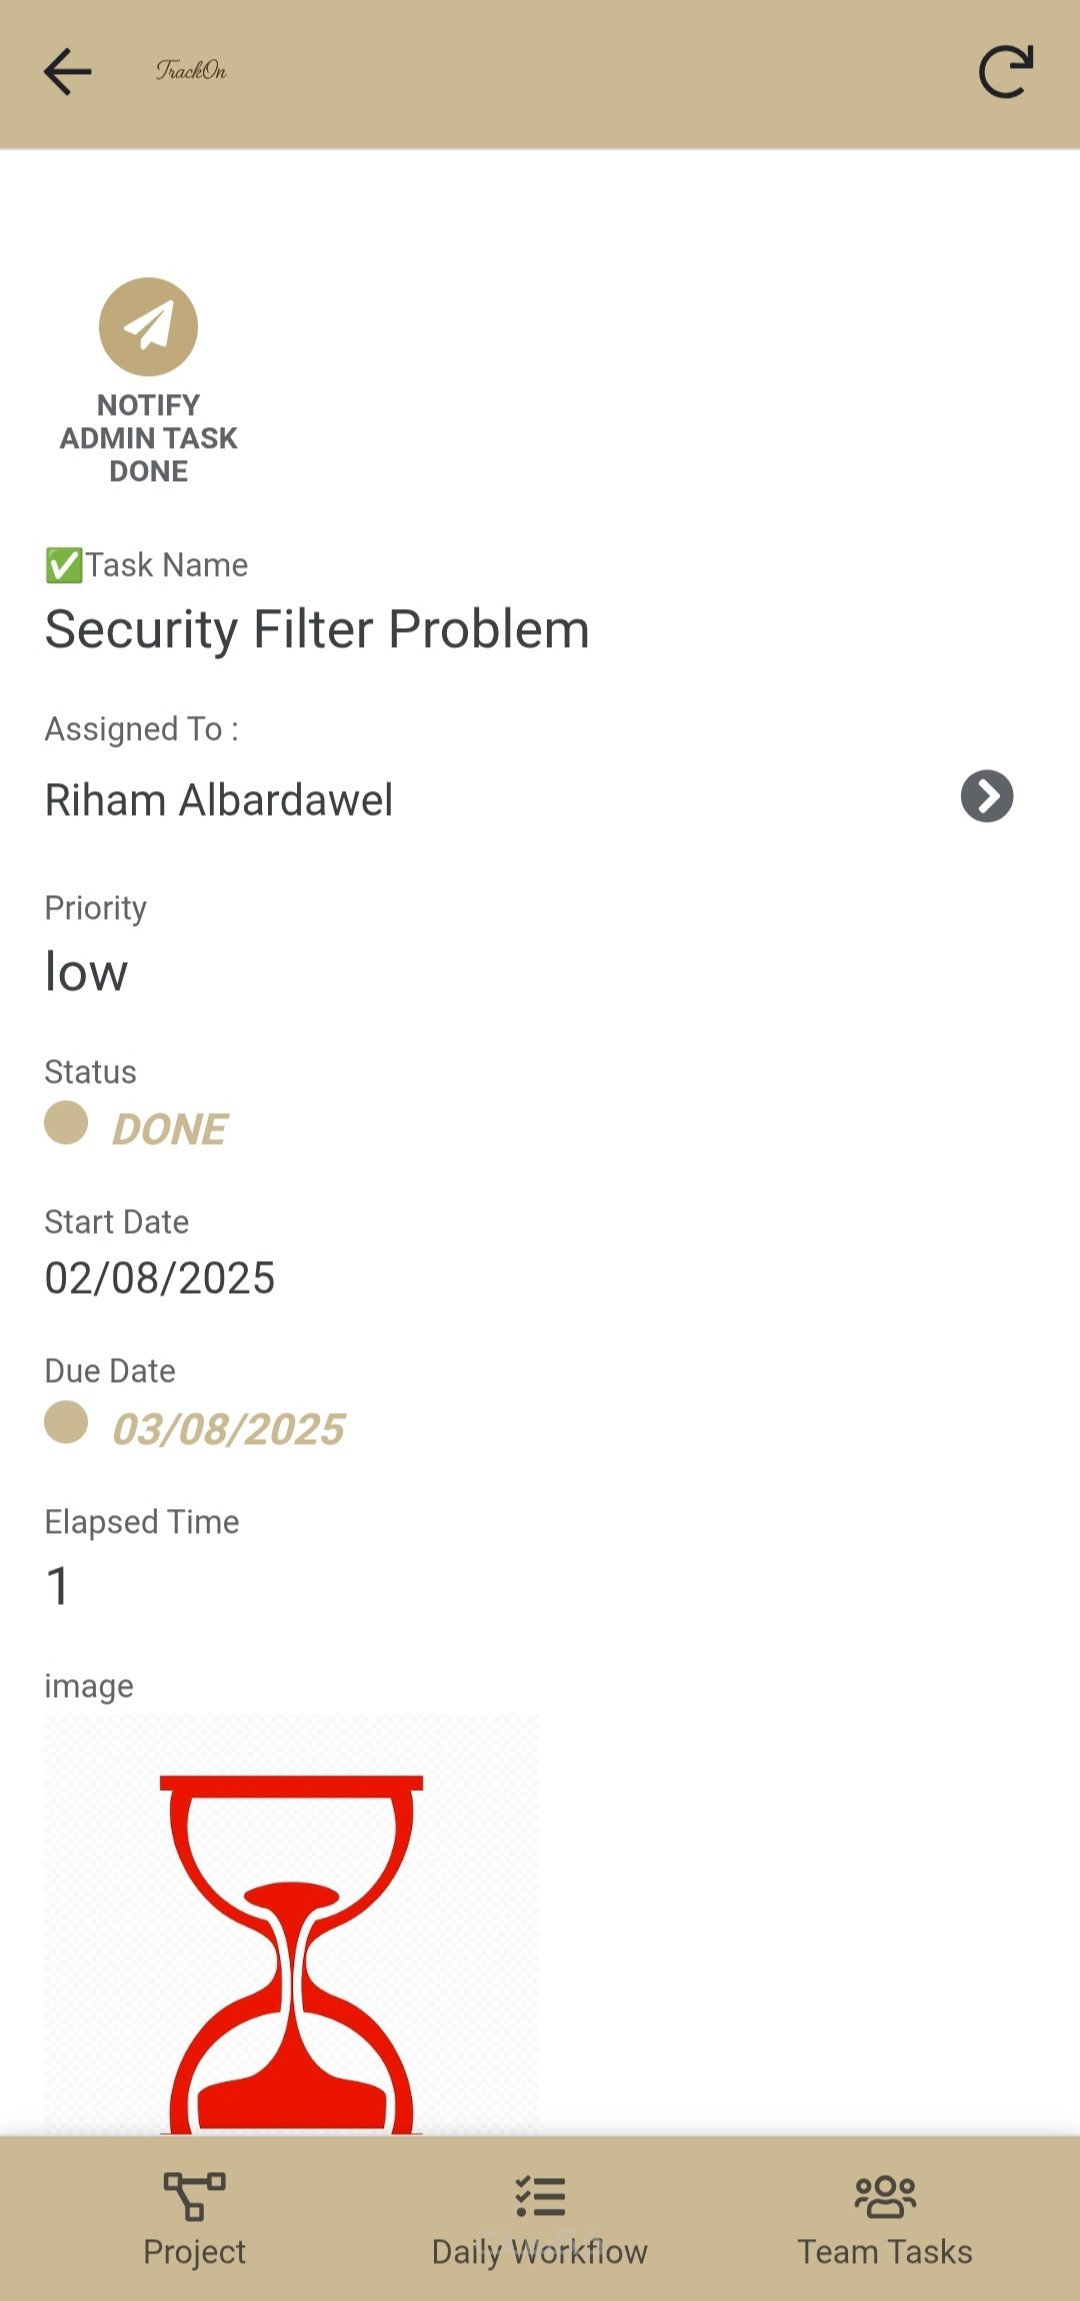Viewport: 1080px width, 2301px height.
Task: Tap the Due Date circle indicator
Action: (66, 1422)
